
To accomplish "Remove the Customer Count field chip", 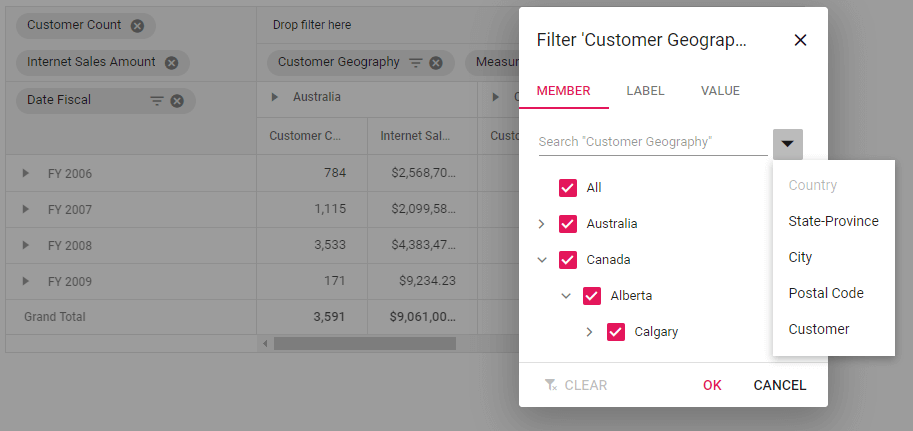I will coord(137,26).
